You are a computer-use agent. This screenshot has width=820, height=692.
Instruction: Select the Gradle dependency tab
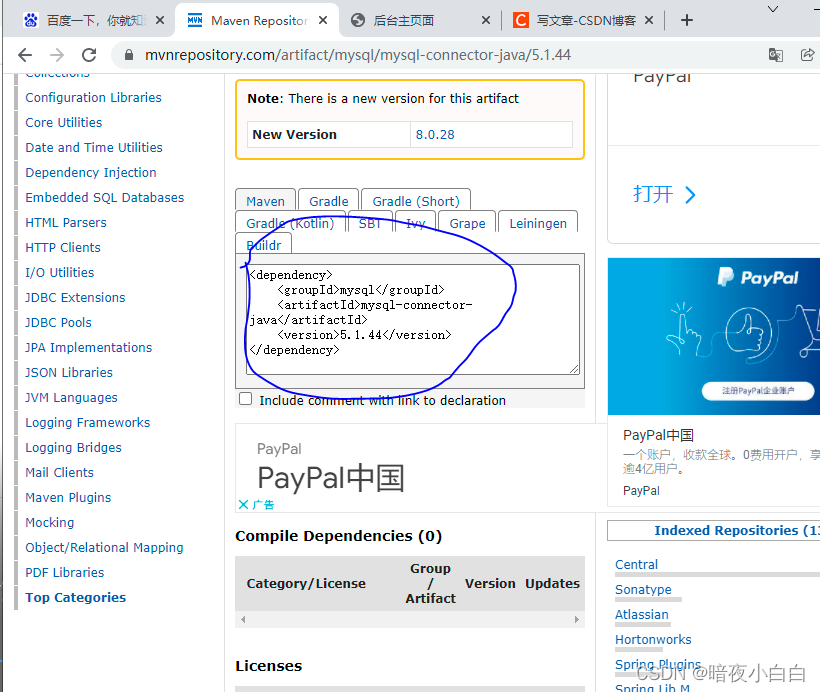[x=328, y=201]
